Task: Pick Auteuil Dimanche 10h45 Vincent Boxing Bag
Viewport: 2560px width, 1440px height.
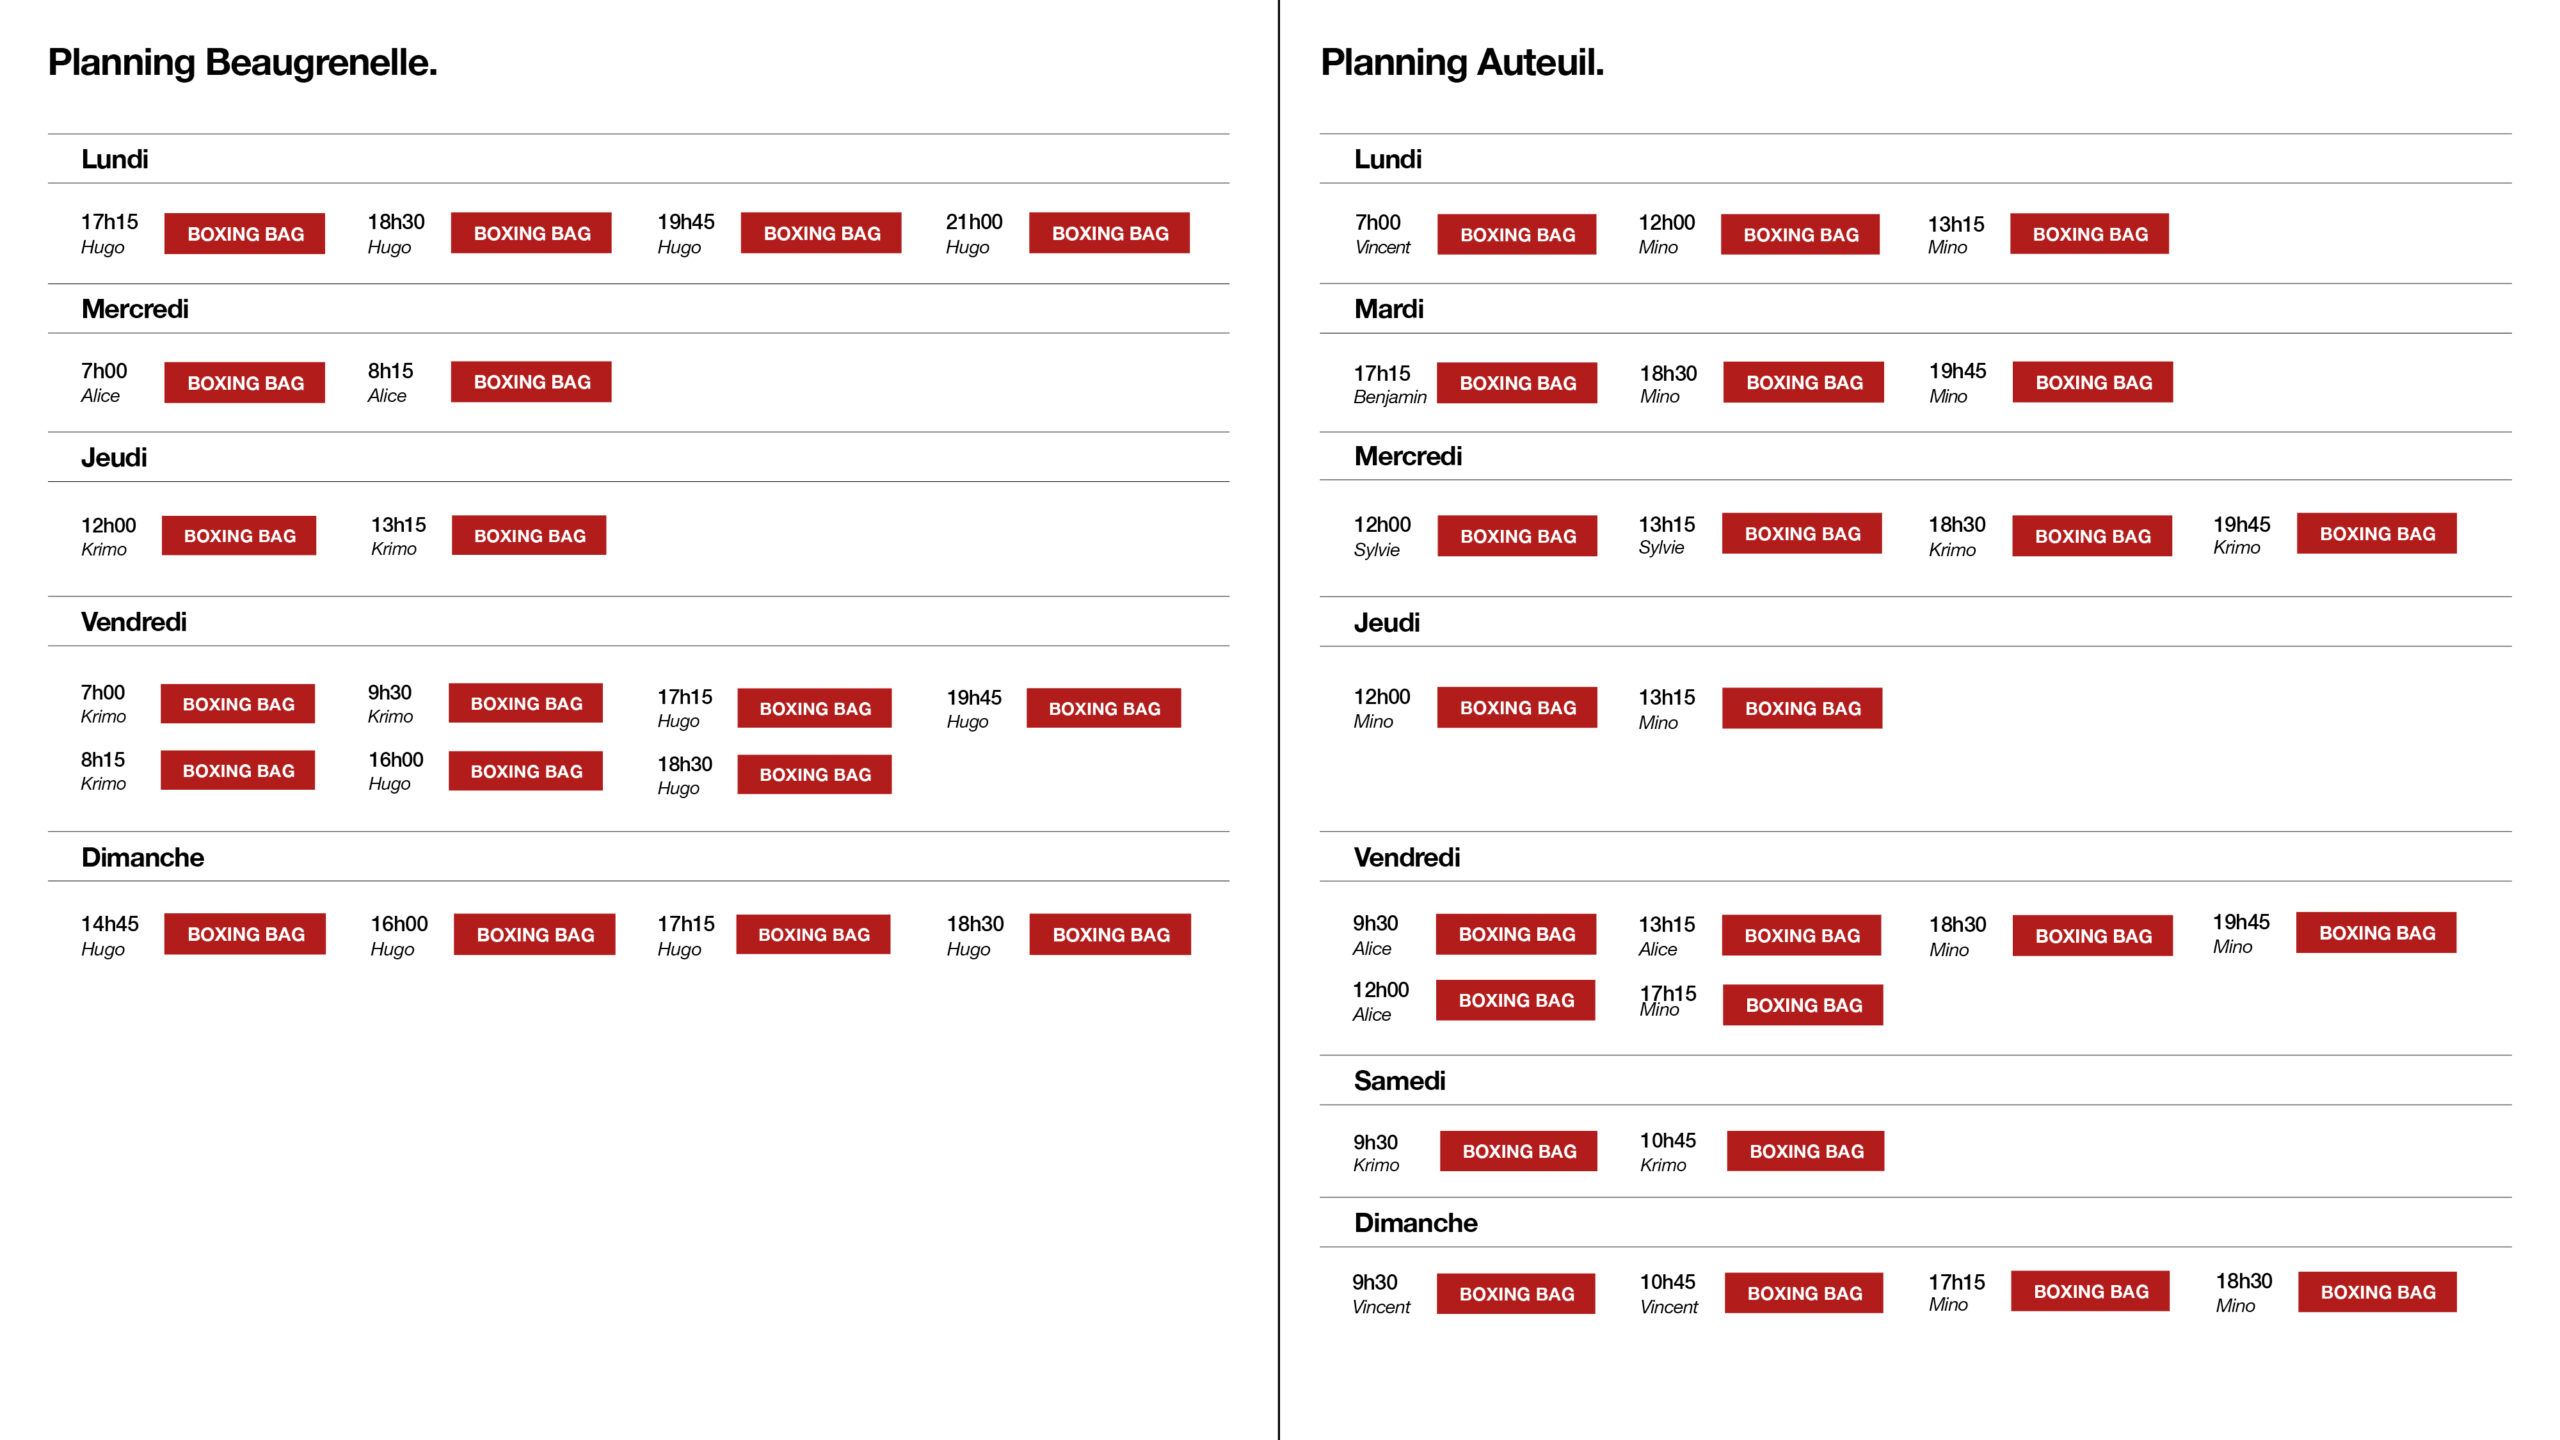Action: tap(1804, 1293)
